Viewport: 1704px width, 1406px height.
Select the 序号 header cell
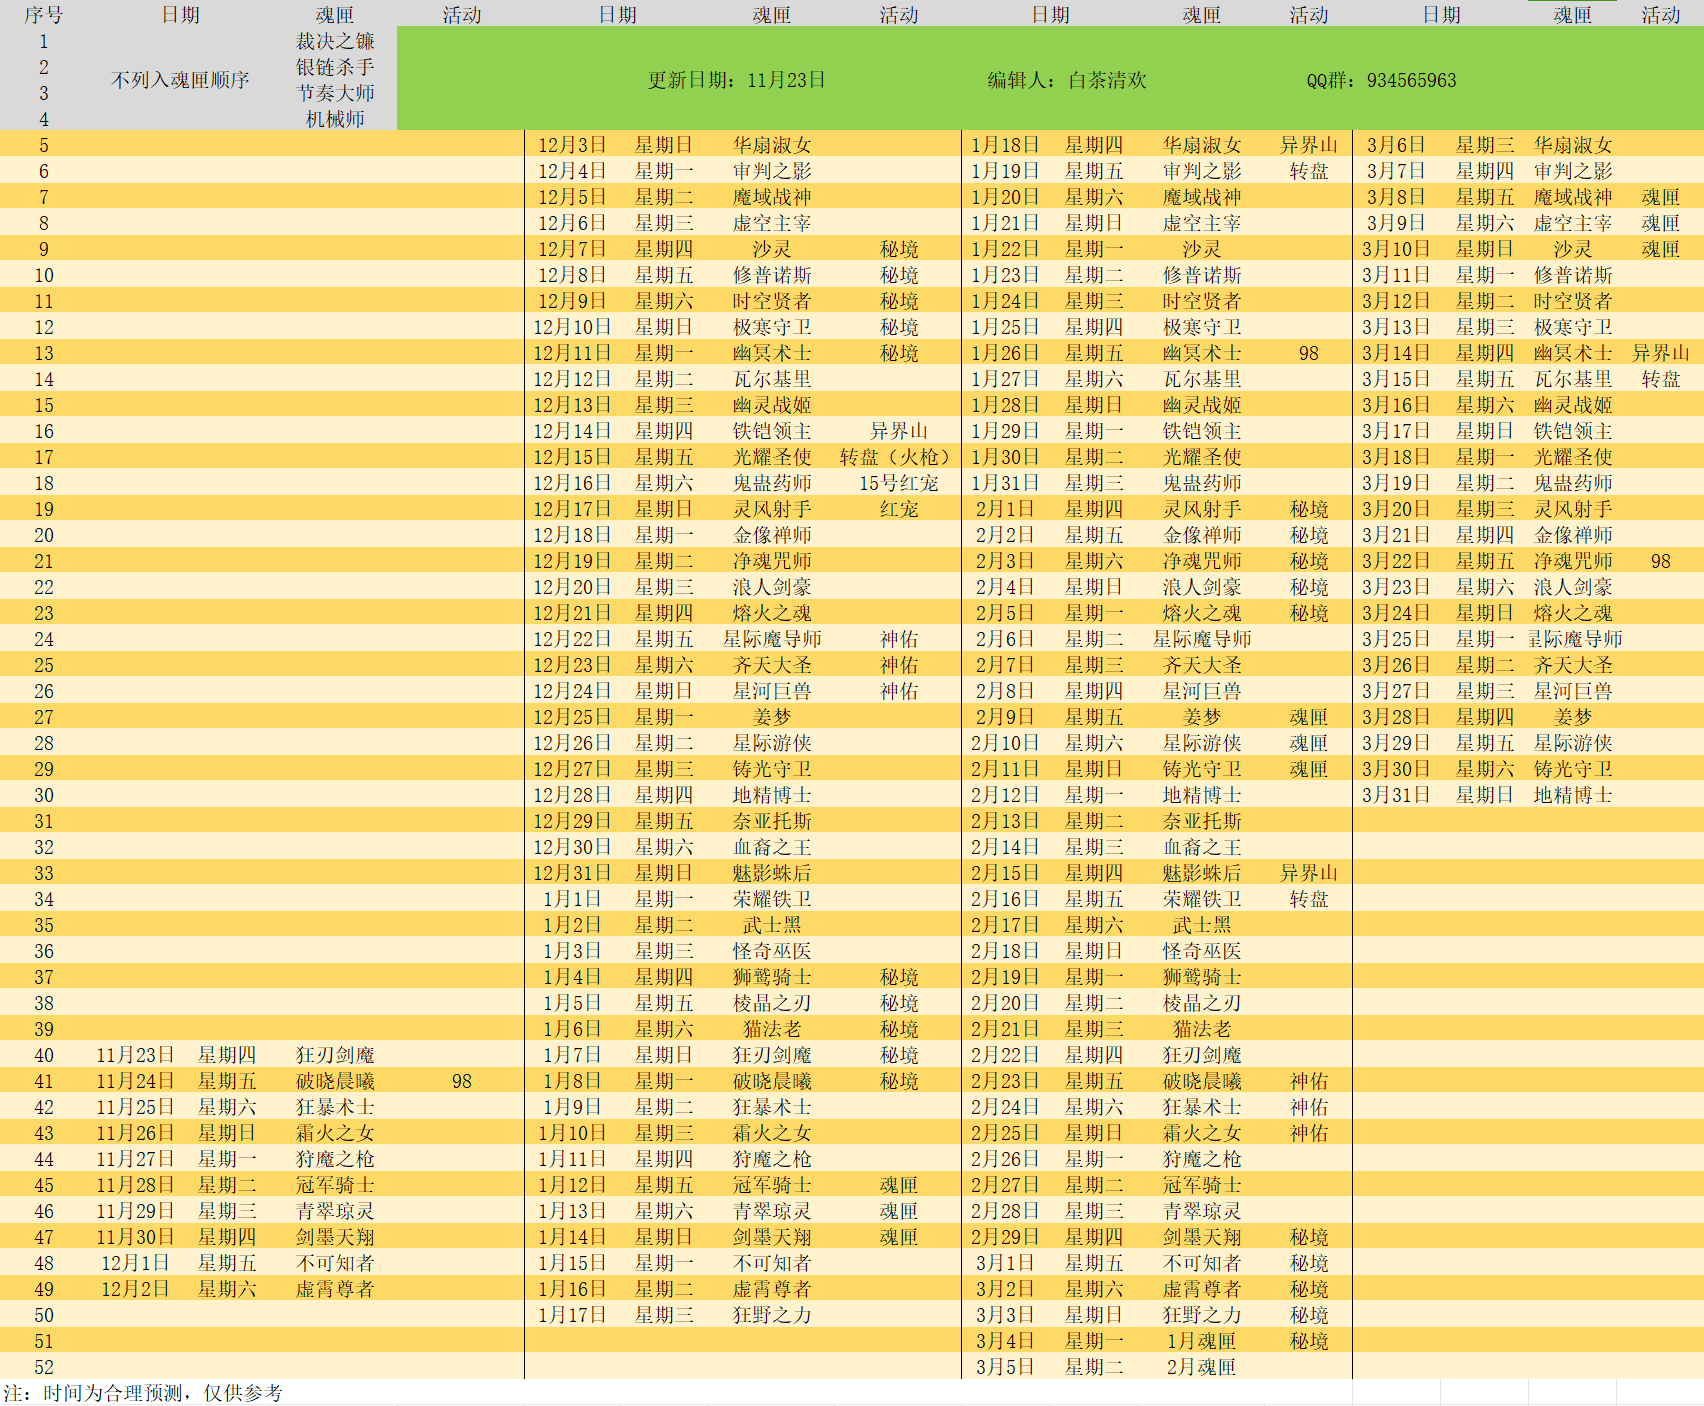click(44, 14)
